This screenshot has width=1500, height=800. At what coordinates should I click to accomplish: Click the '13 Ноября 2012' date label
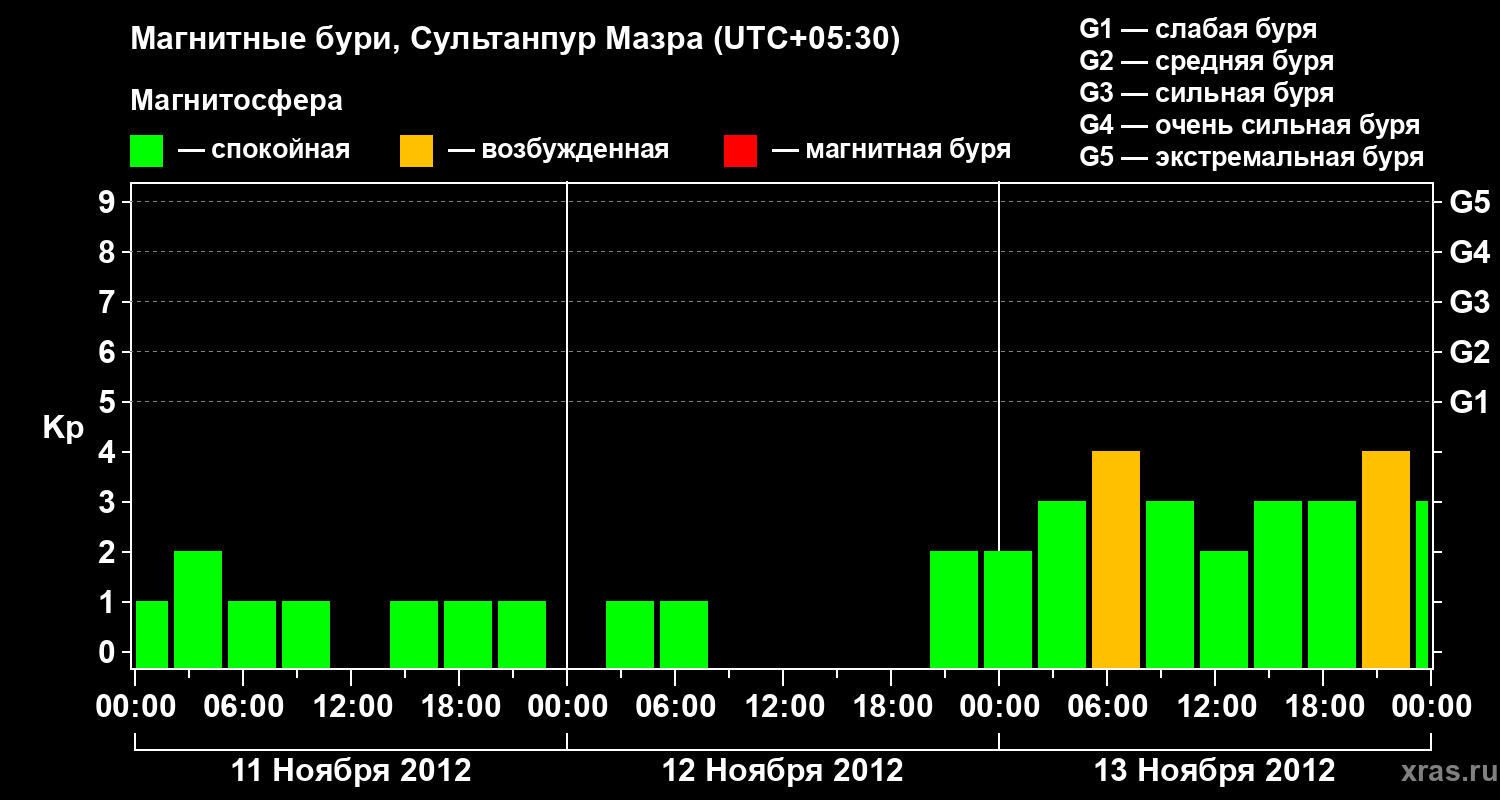1215,771
